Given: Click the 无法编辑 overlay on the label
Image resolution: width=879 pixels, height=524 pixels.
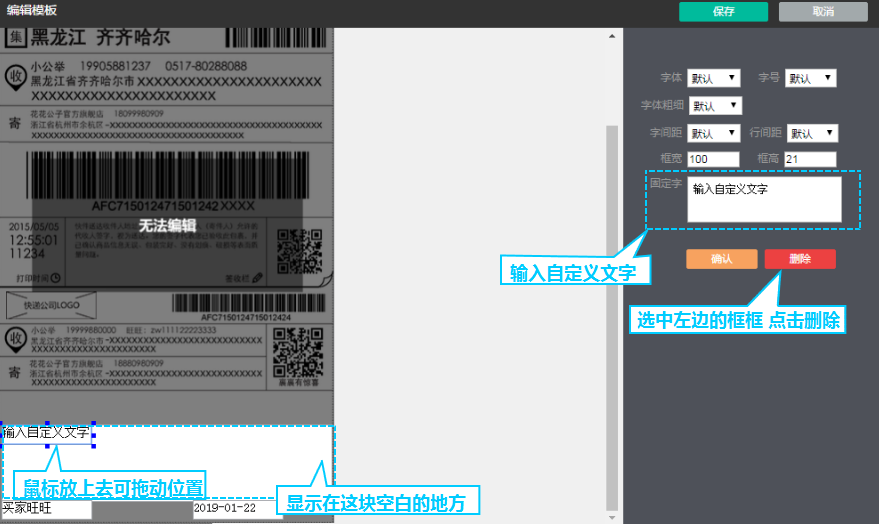Looking at the screenshot, I should (x=167, y=226).
